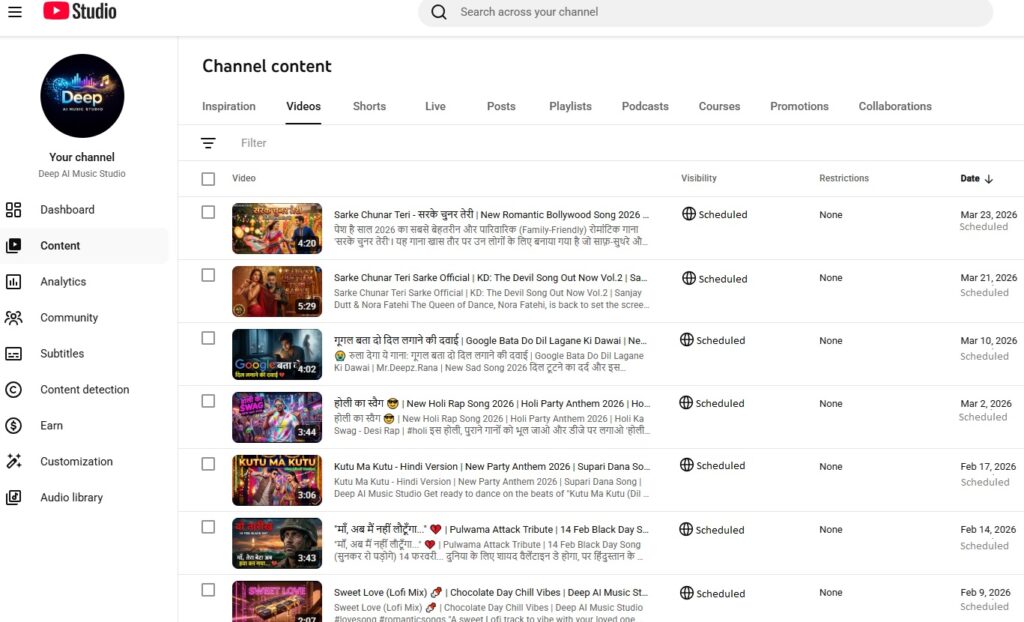This screenshot has width=1024, height=622.
Task: Switch to the Shorts tab
Action: coord(369,106)
